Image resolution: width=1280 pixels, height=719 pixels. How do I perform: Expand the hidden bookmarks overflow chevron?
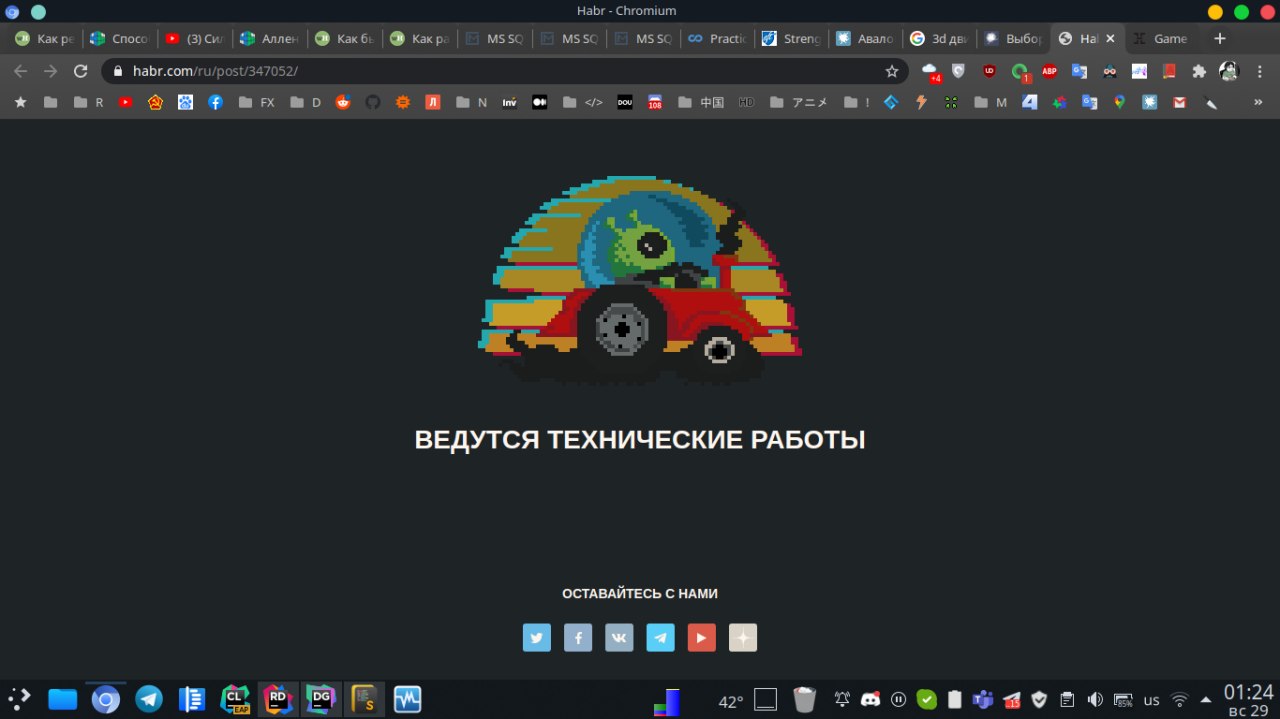pyautogui.click(x=1257, y=102)
